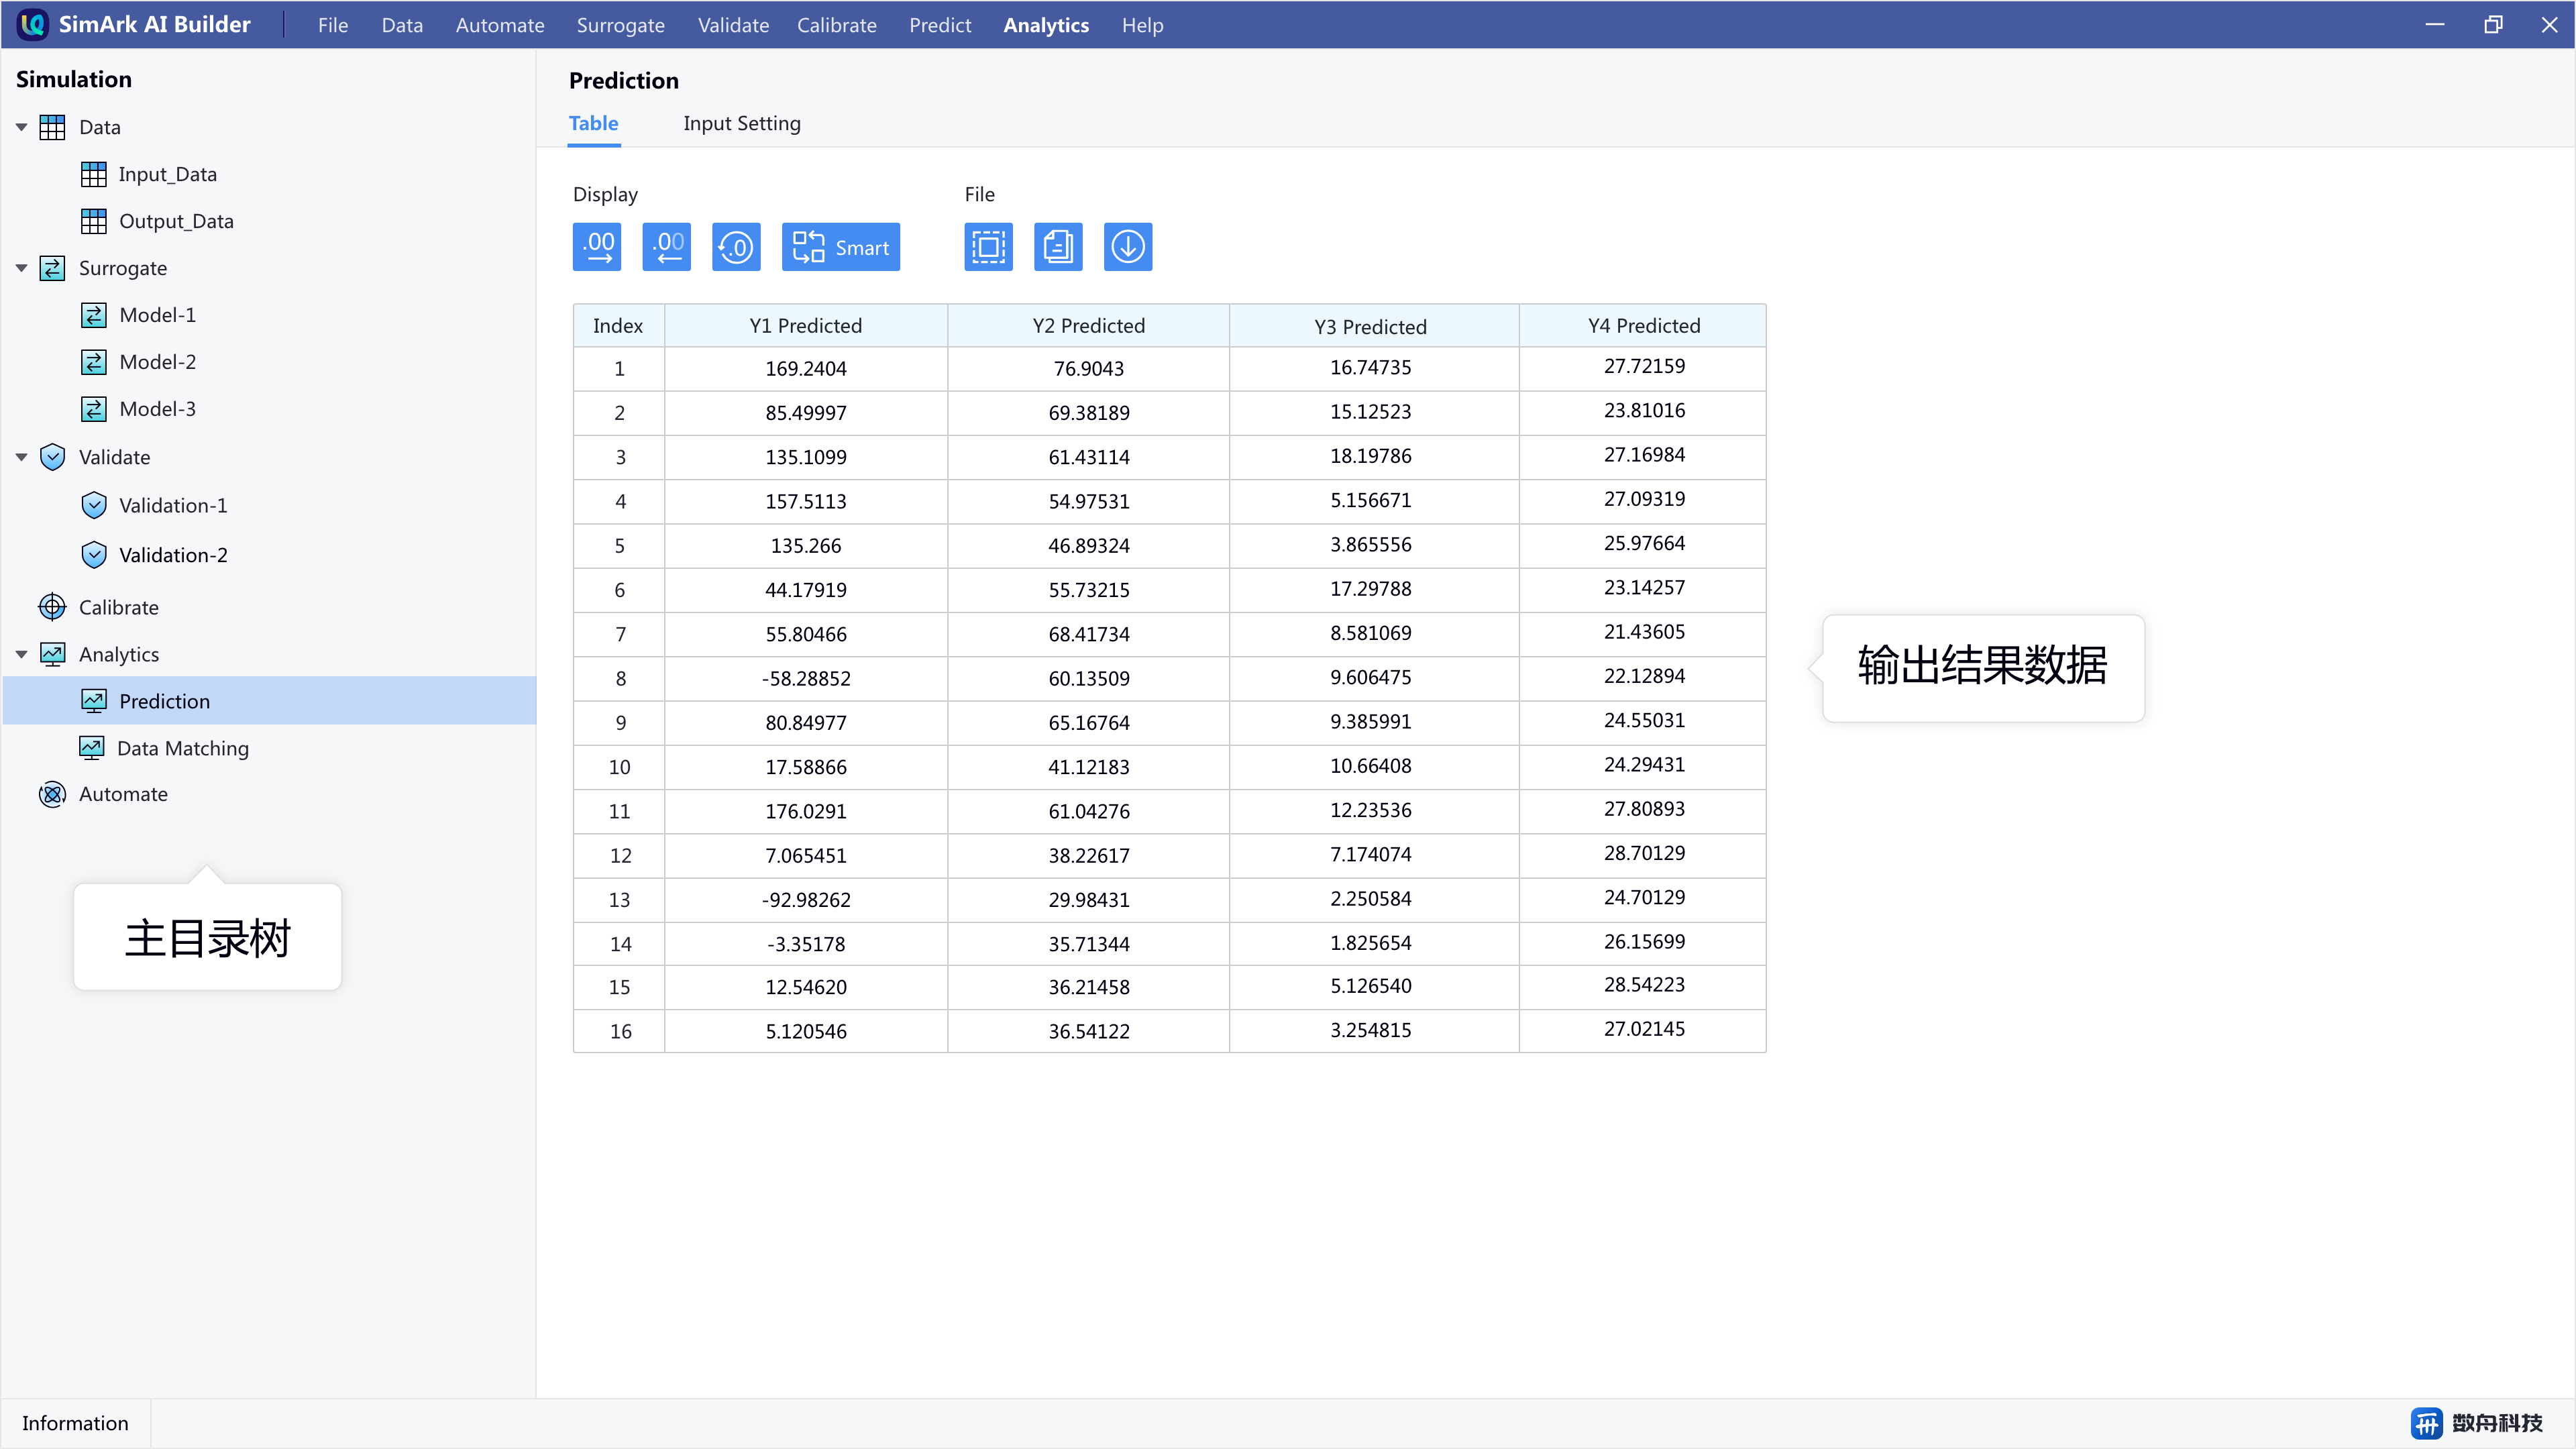Click the Validation-1 shield icon

pos(94,505)
